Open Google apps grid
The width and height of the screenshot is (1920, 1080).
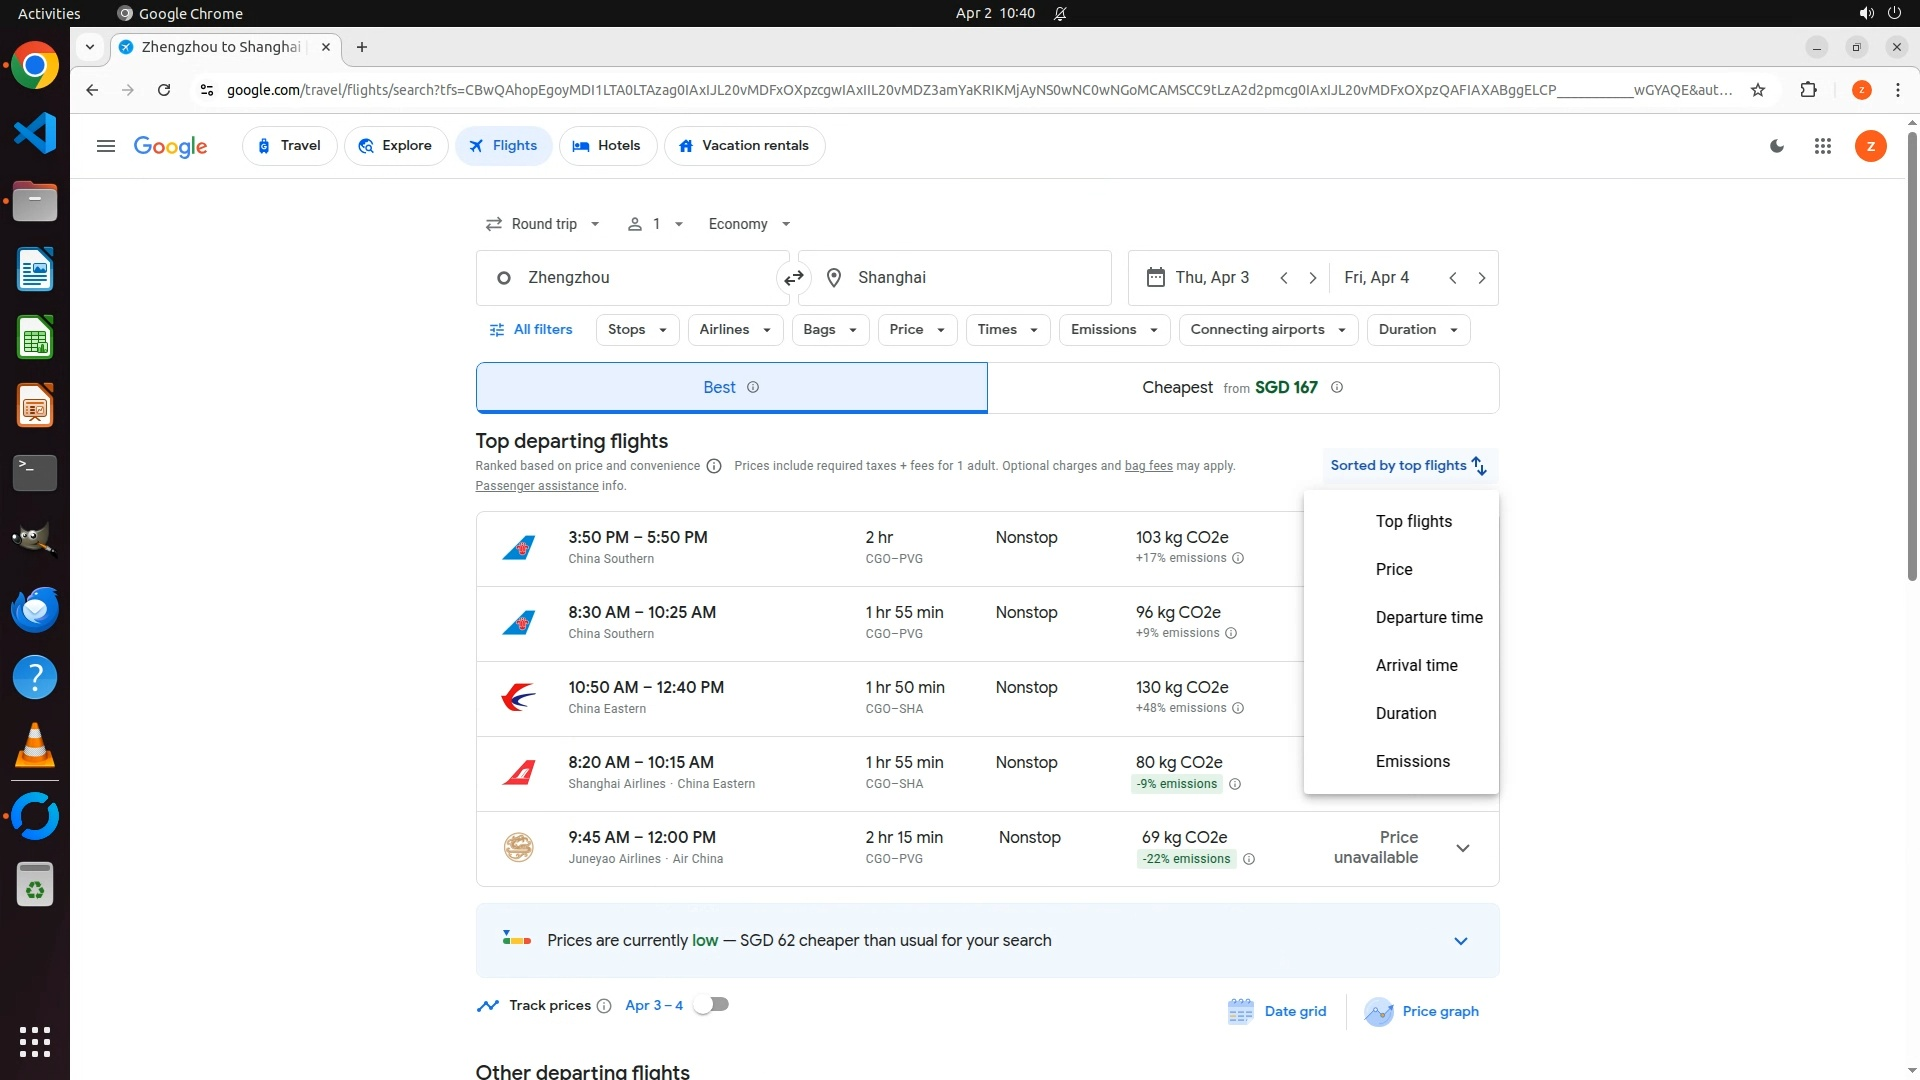[x=1822, y=146]
